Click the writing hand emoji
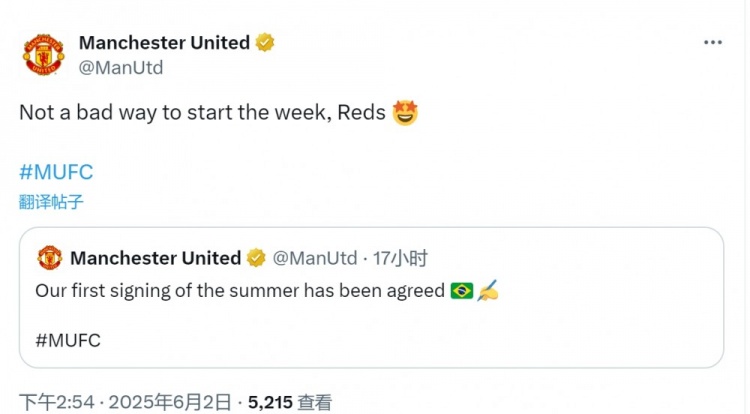Image resolution: width=750 pixels, height=414 pixels. pyautogui.click(x=489, y=290)
